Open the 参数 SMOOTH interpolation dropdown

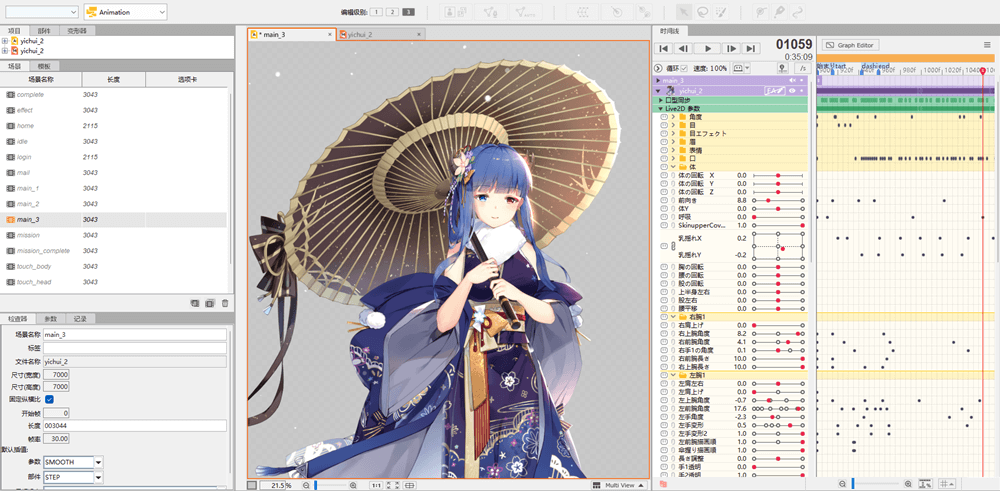point(99,462)
